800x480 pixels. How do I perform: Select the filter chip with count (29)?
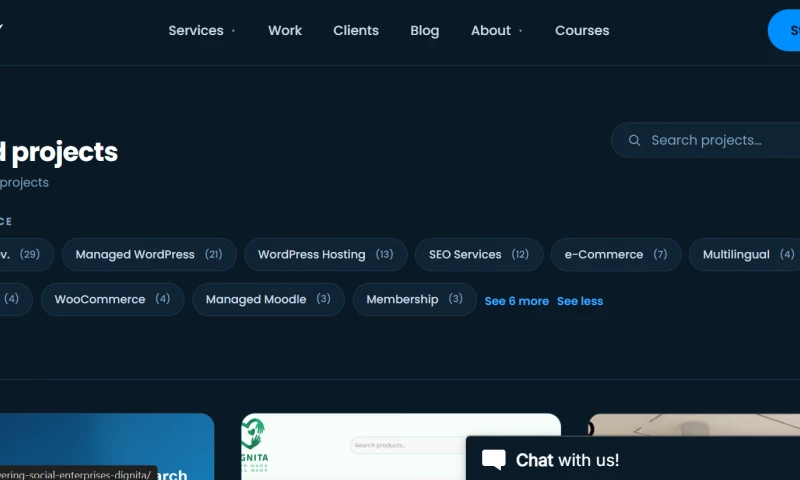26,255
